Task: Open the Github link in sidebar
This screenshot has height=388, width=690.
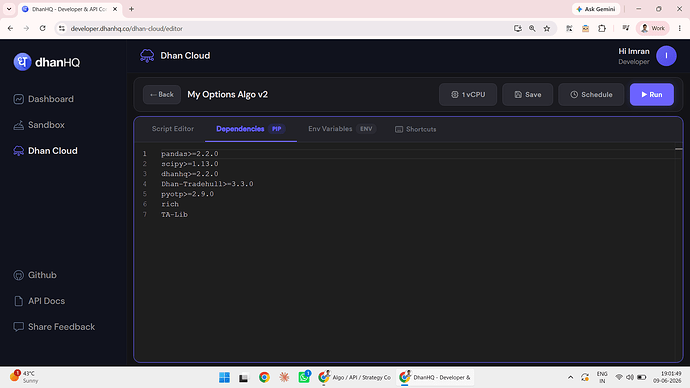Action: (35, 275)
